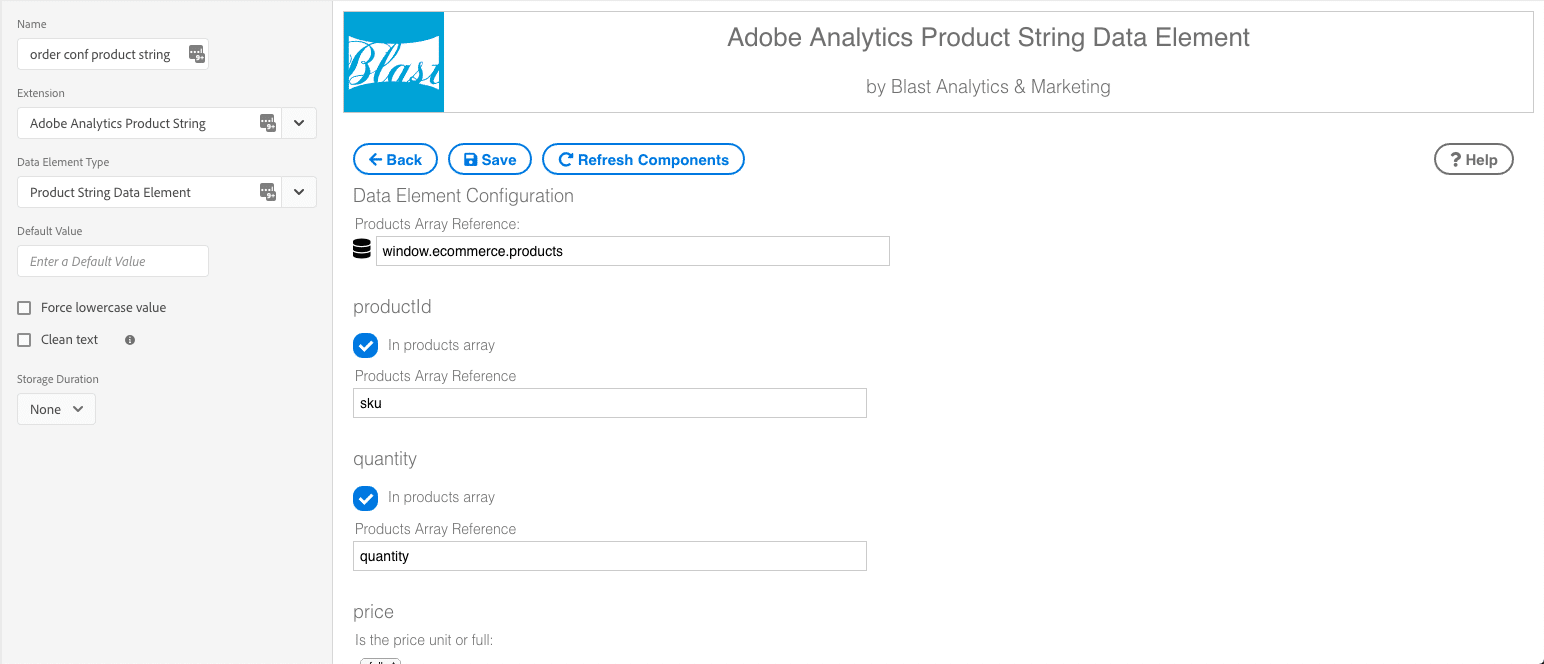The image size is (1544, 664).
Task: Open the Storage Duration None dropdown
Action: pos(56,409)
